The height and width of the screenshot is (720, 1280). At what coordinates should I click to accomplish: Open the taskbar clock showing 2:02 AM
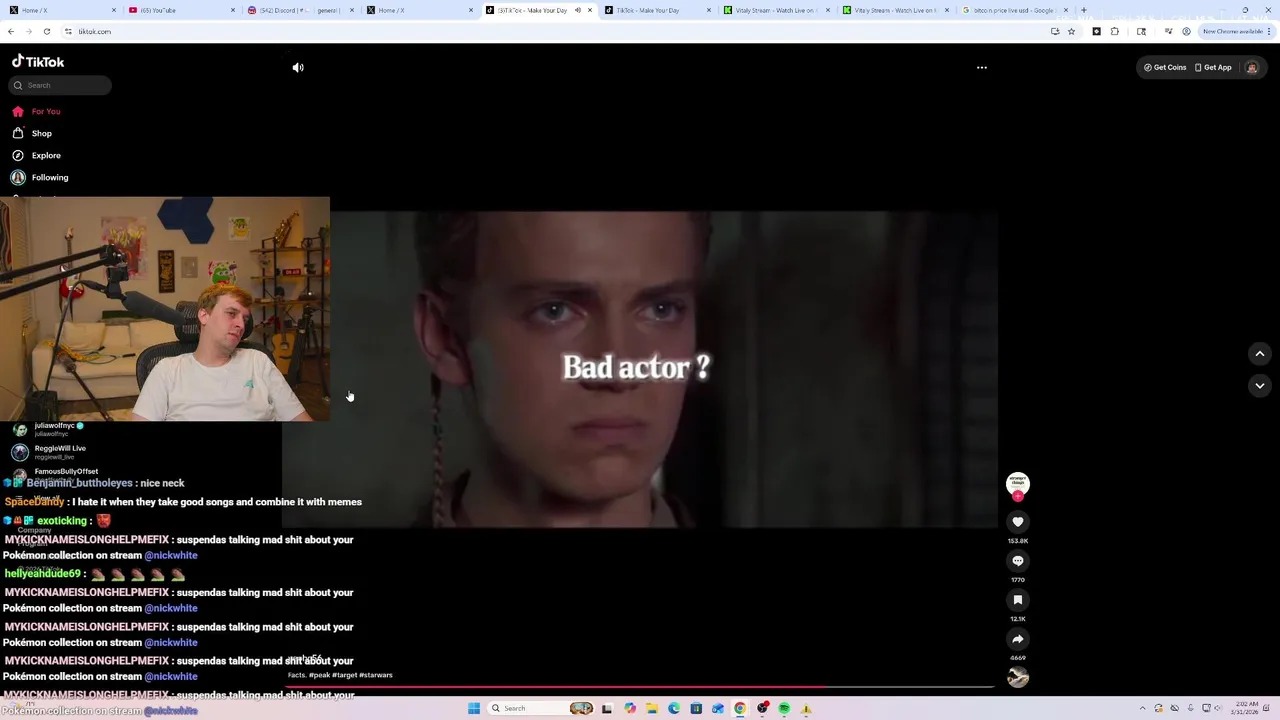point(1246,708)
